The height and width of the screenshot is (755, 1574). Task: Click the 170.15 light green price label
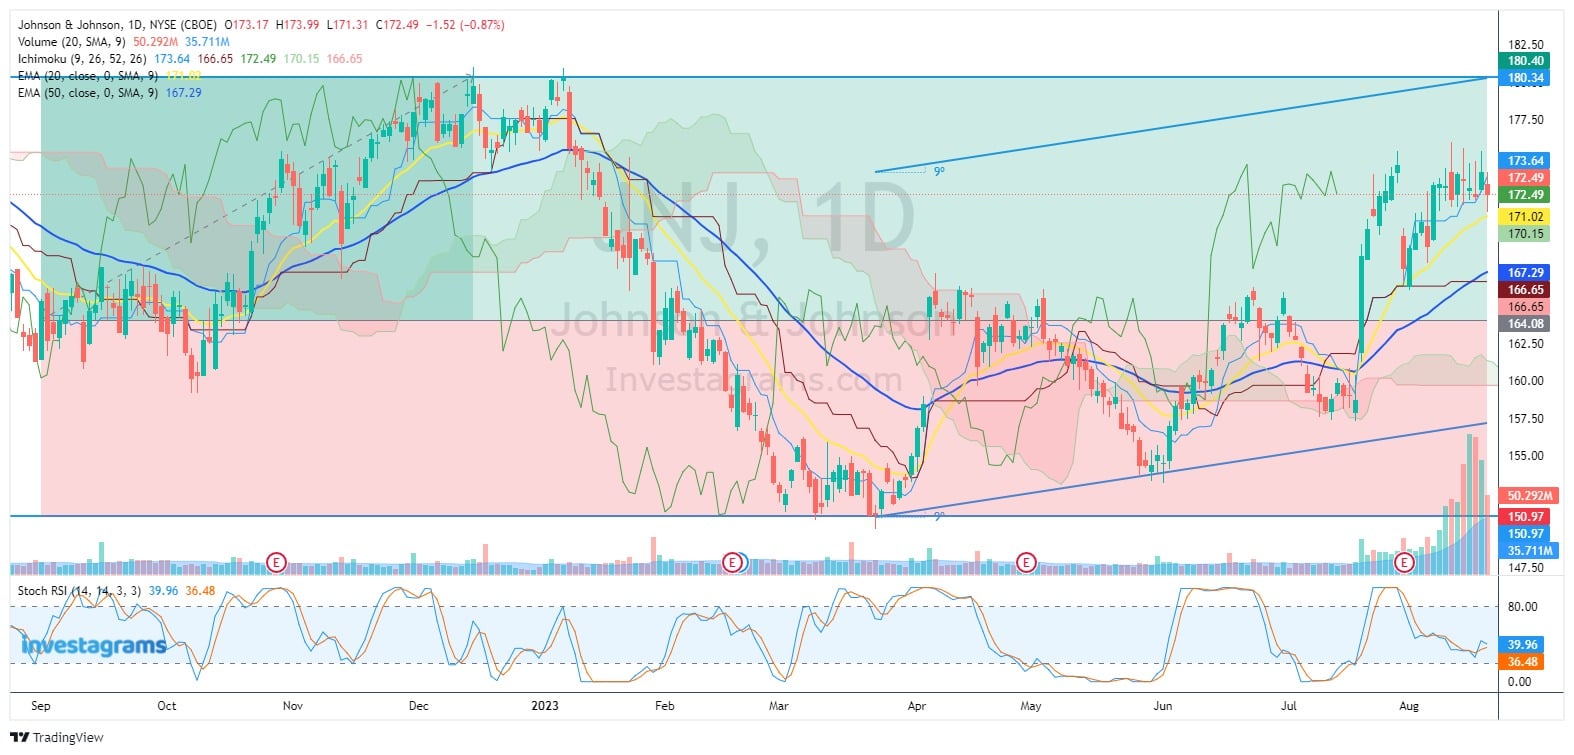pyautogui.click(x=1526, y=234)
